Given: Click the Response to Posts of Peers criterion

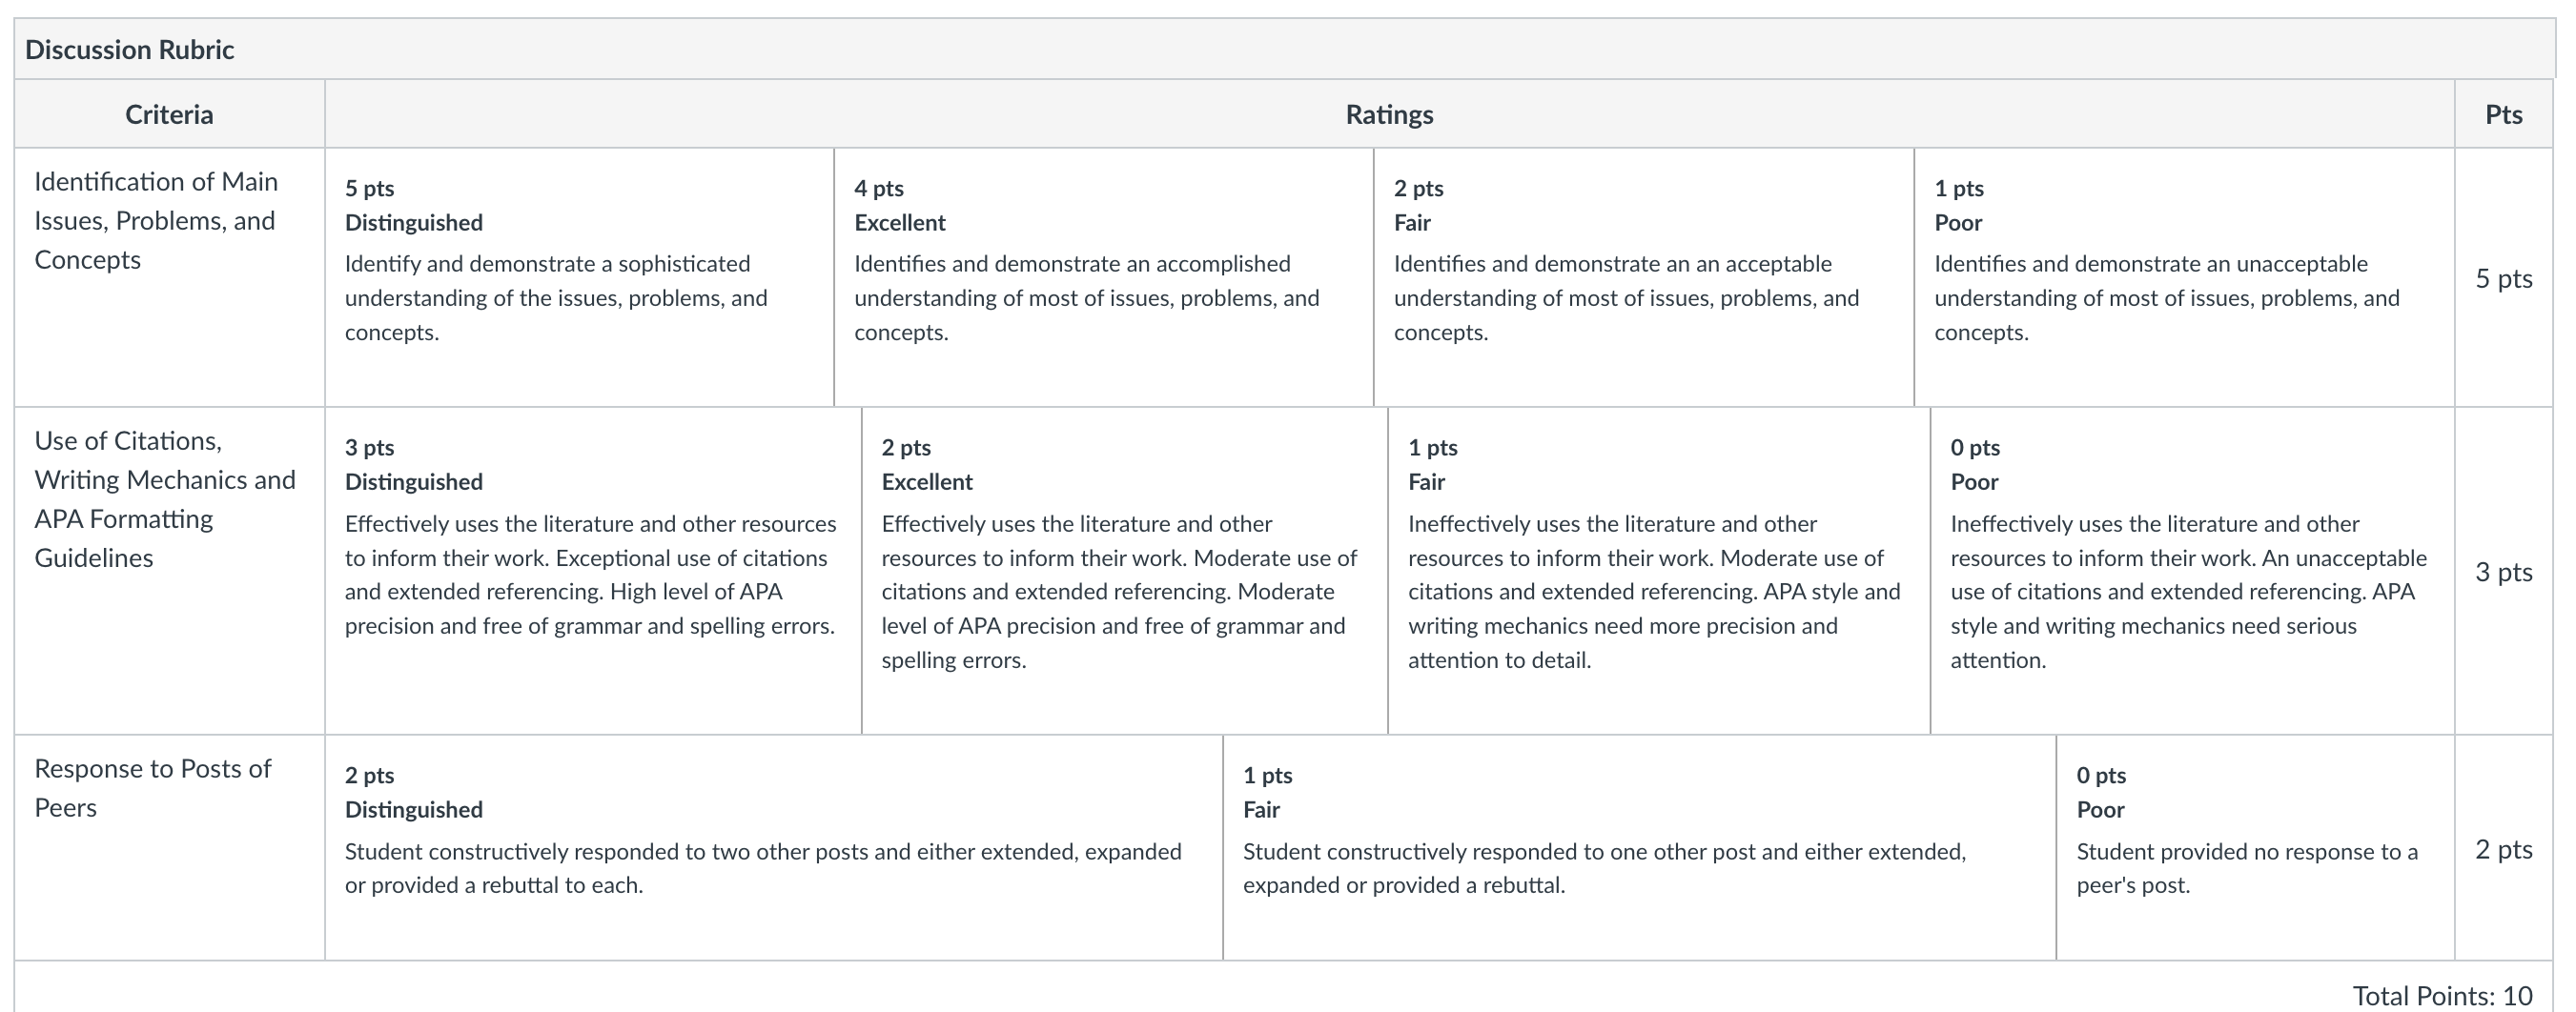Looking at the screenshot, I should (153, 788).
